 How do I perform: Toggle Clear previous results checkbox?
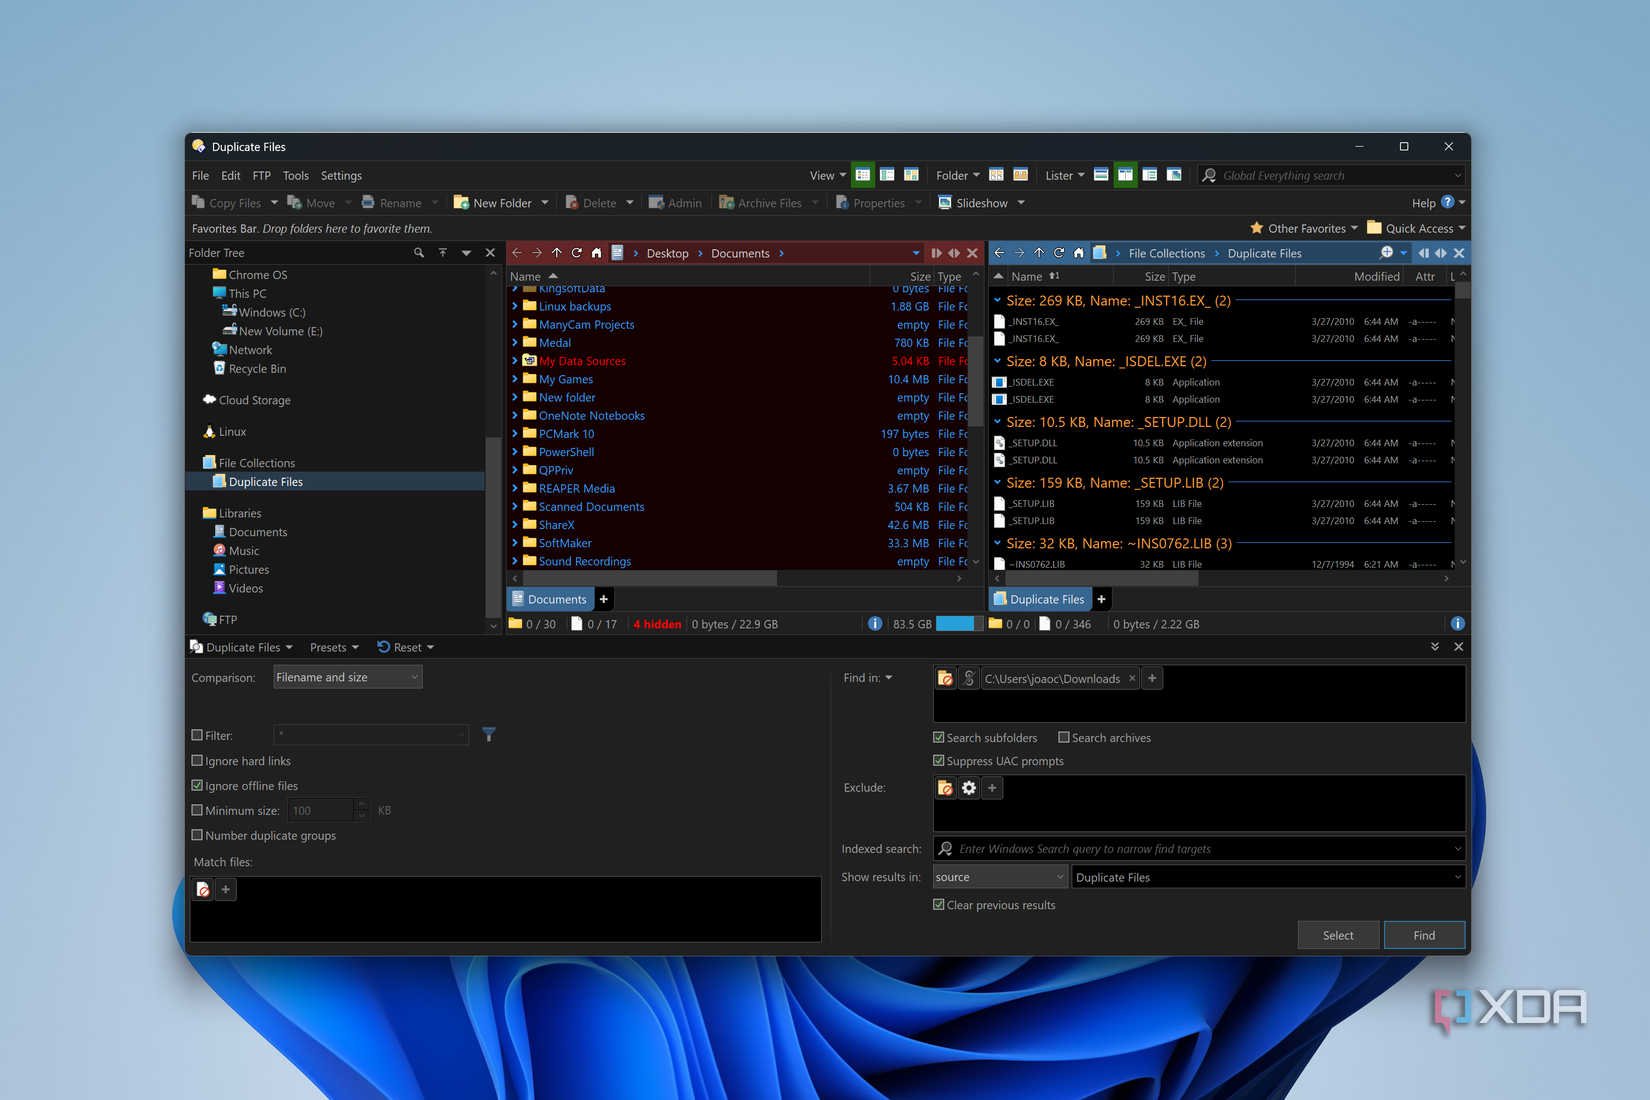(939, 905)
